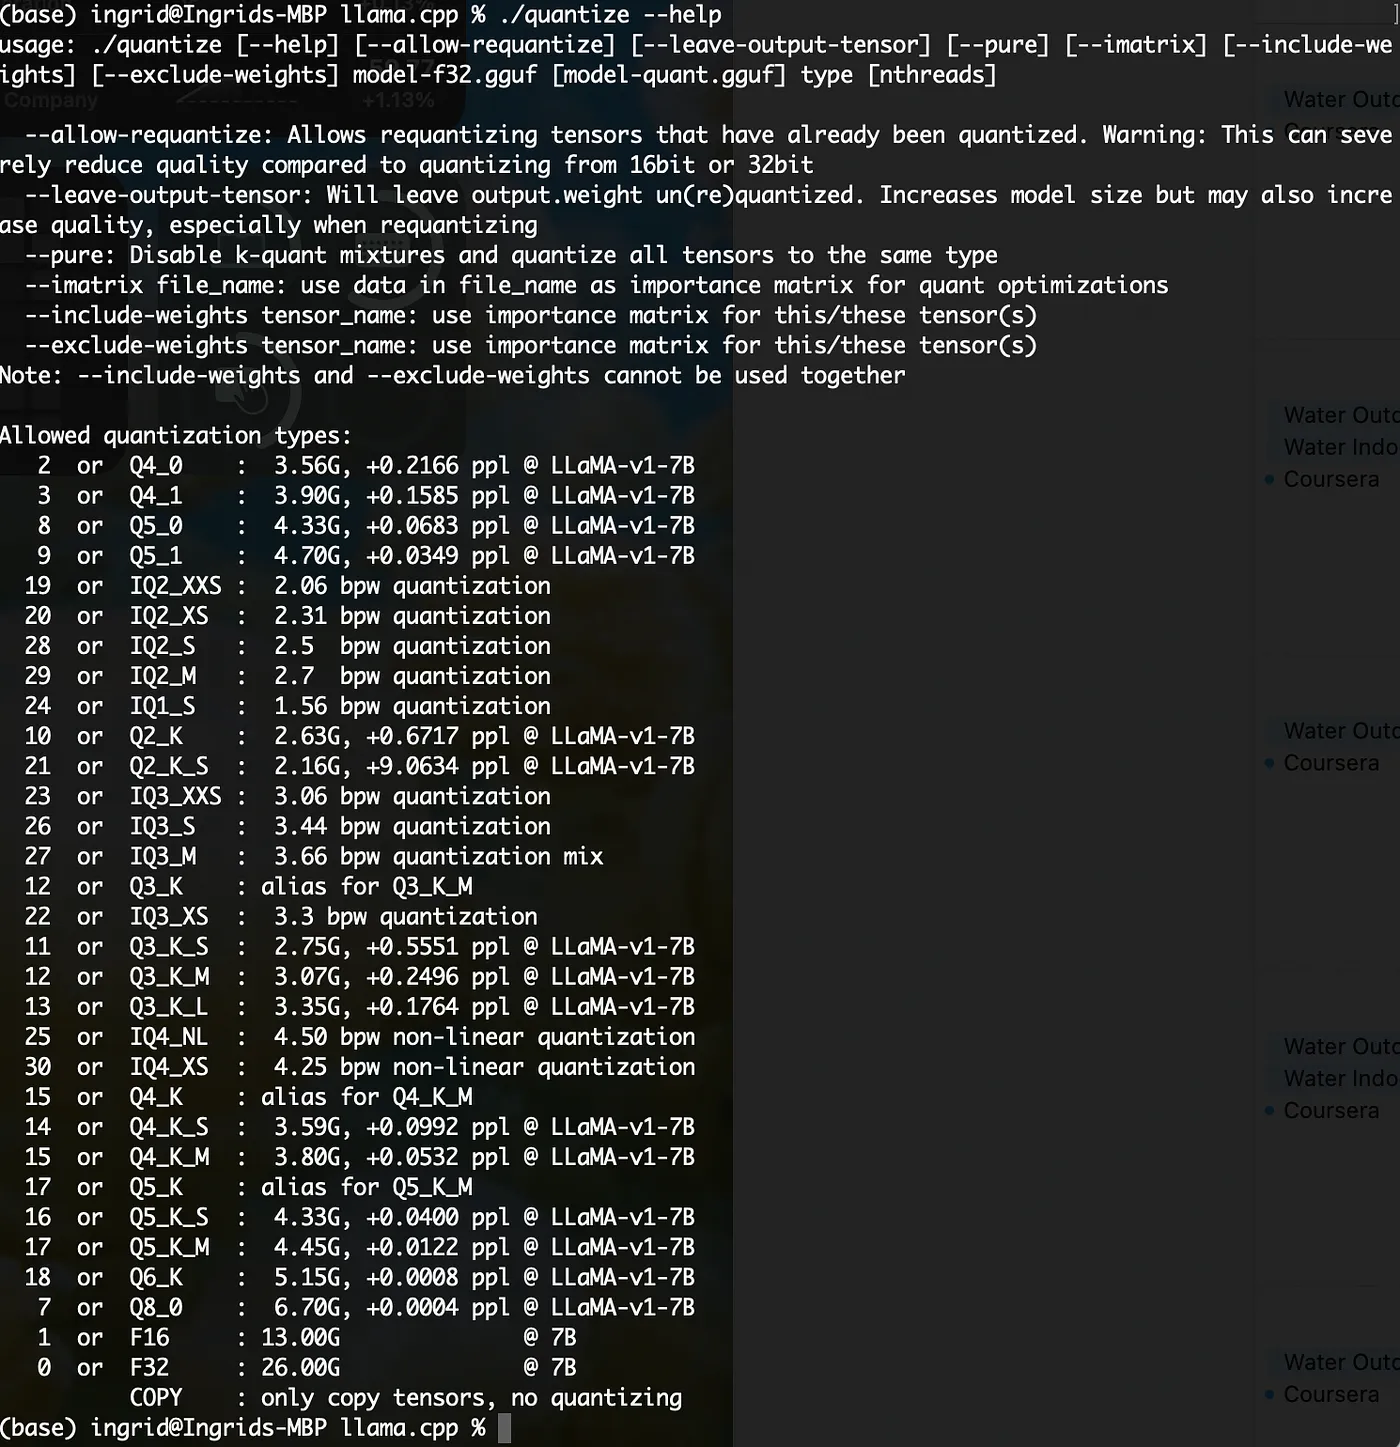Click the 'Allowed quantization types:' heading
Image resolution: width=1400 pixels, height=1447 pixels.
[176, 436]
